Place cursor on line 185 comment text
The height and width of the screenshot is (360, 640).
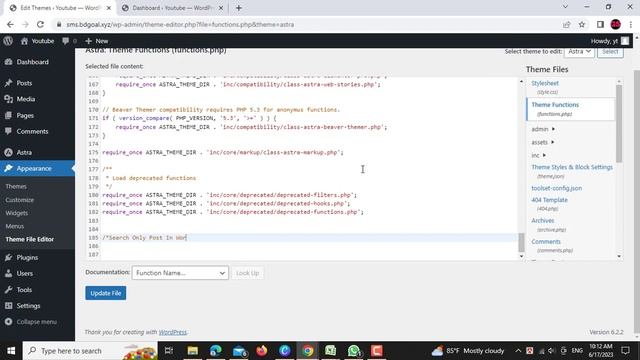tap(144, 238)
